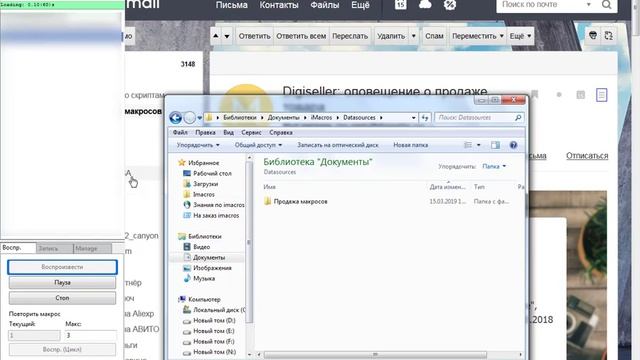Open the Удалить dropdown arrow

tap(413, 36)
